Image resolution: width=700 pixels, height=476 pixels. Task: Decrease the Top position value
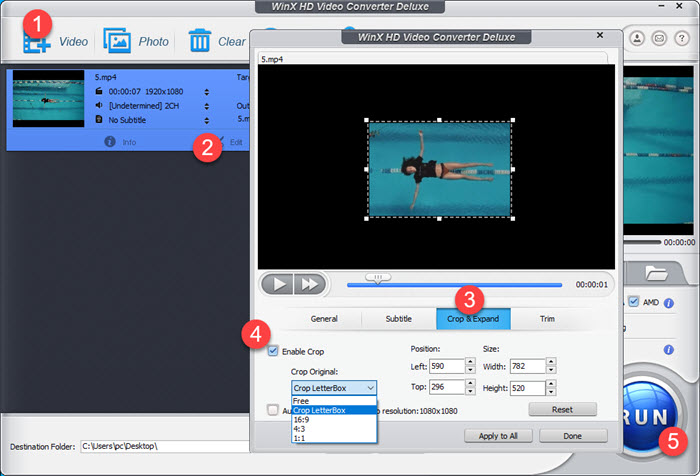pyautogui.click(x=470, y=391)
